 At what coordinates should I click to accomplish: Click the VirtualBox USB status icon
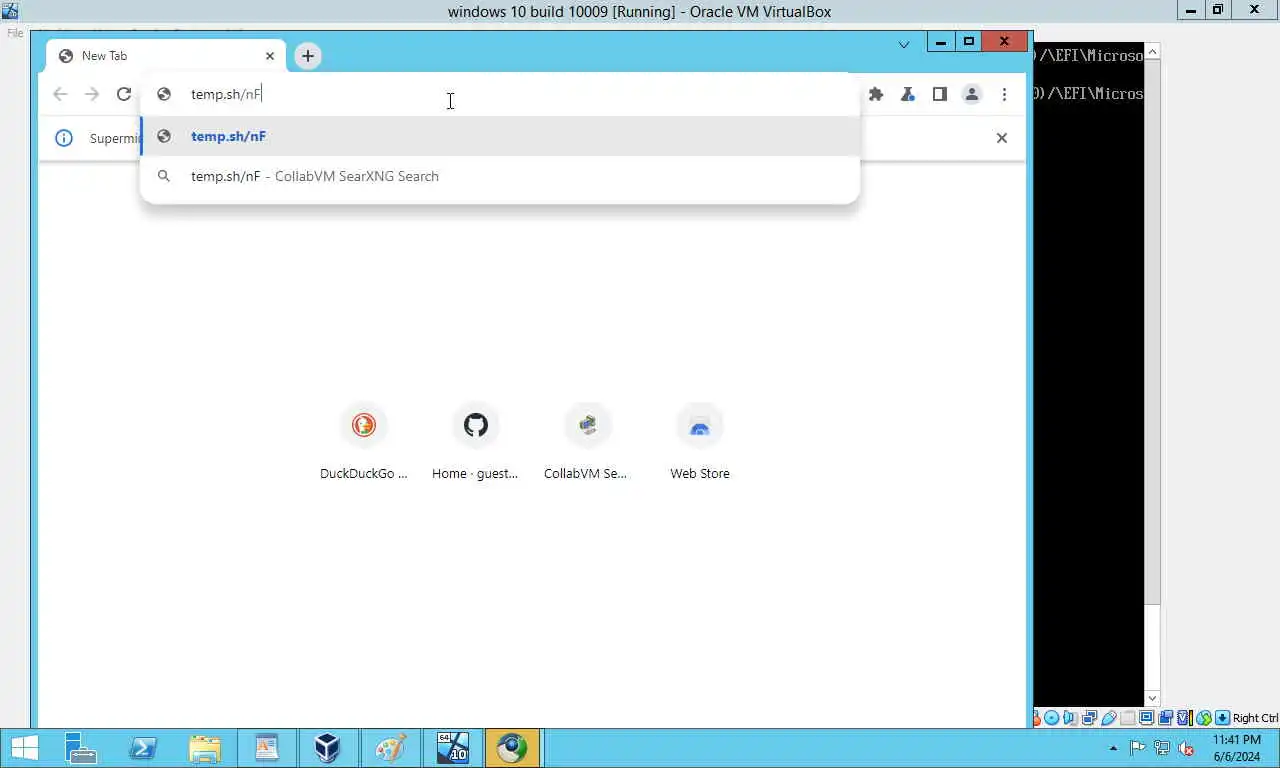pyautogui.click(x=1109, y=718)
